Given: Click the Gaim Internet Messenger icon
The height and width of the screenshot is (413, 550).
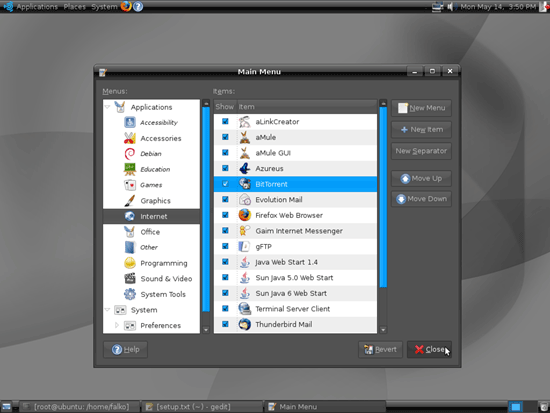Looking at the screenshot, I should [x=244, y=231].
